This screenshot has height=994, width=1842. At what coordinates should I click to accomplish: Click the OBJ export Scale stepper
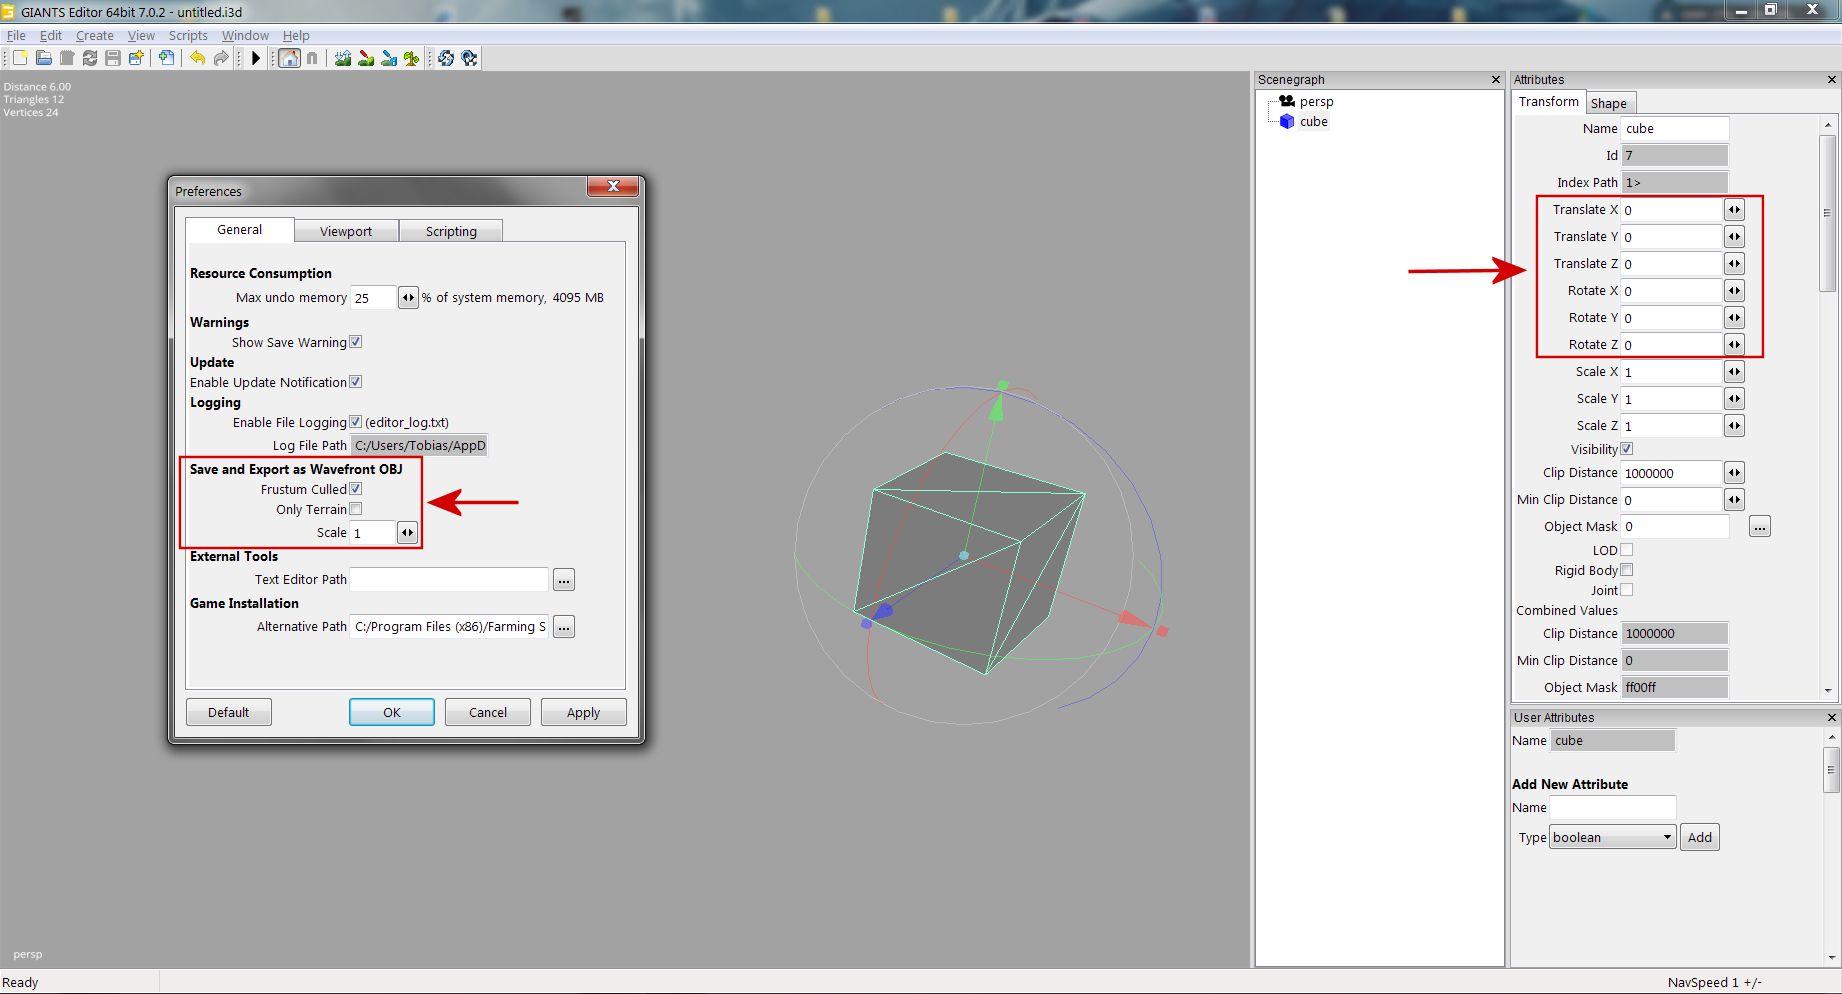407,533
